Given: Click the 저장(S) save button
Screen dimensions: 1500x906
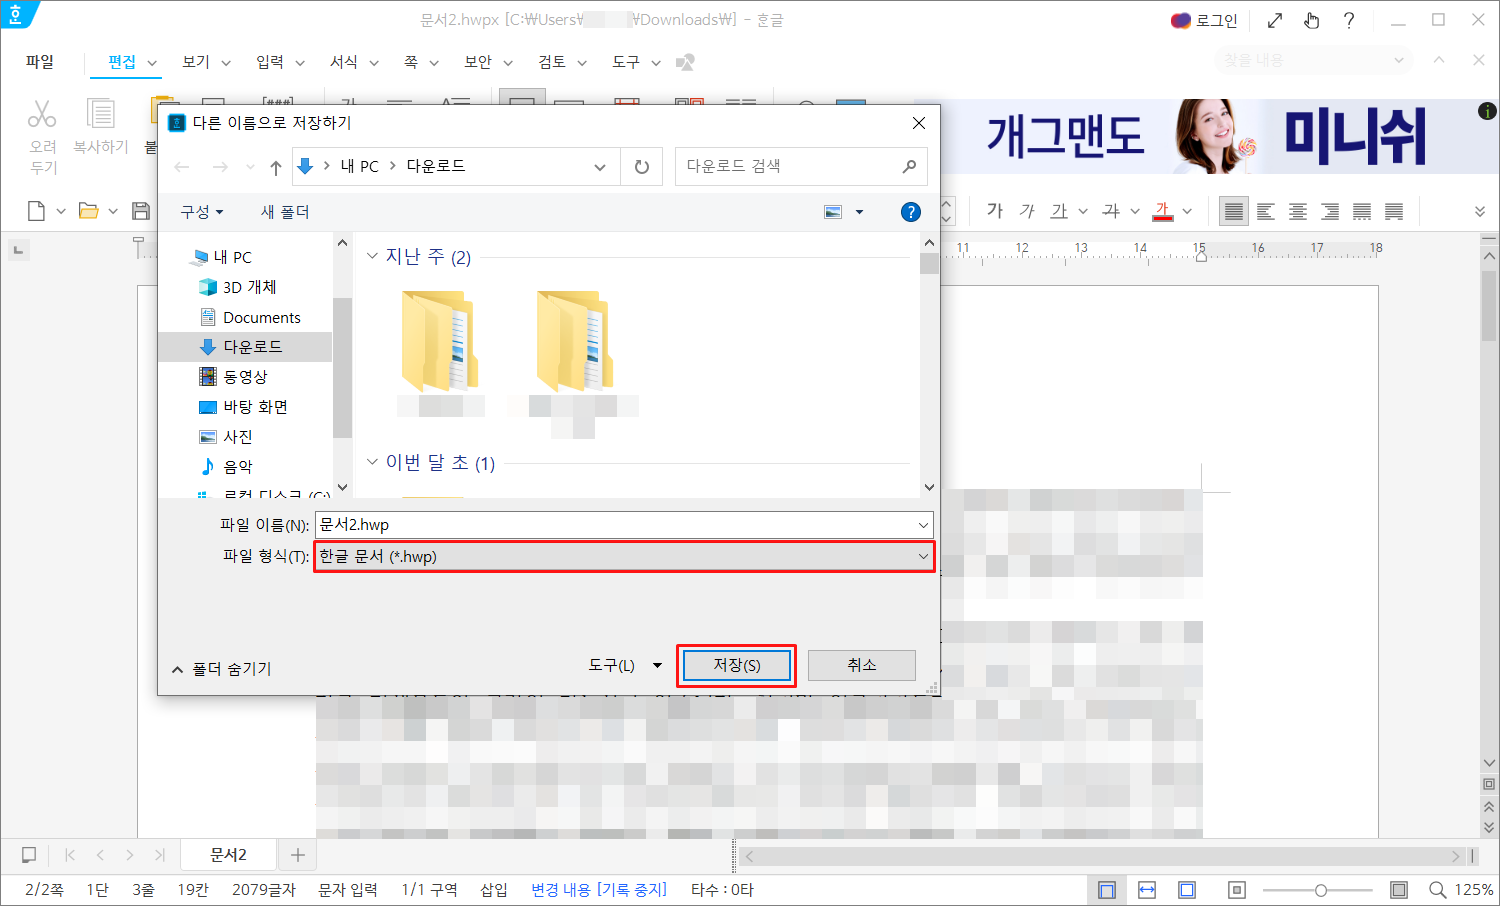Looking at the screenshot, I should [737, 665].
